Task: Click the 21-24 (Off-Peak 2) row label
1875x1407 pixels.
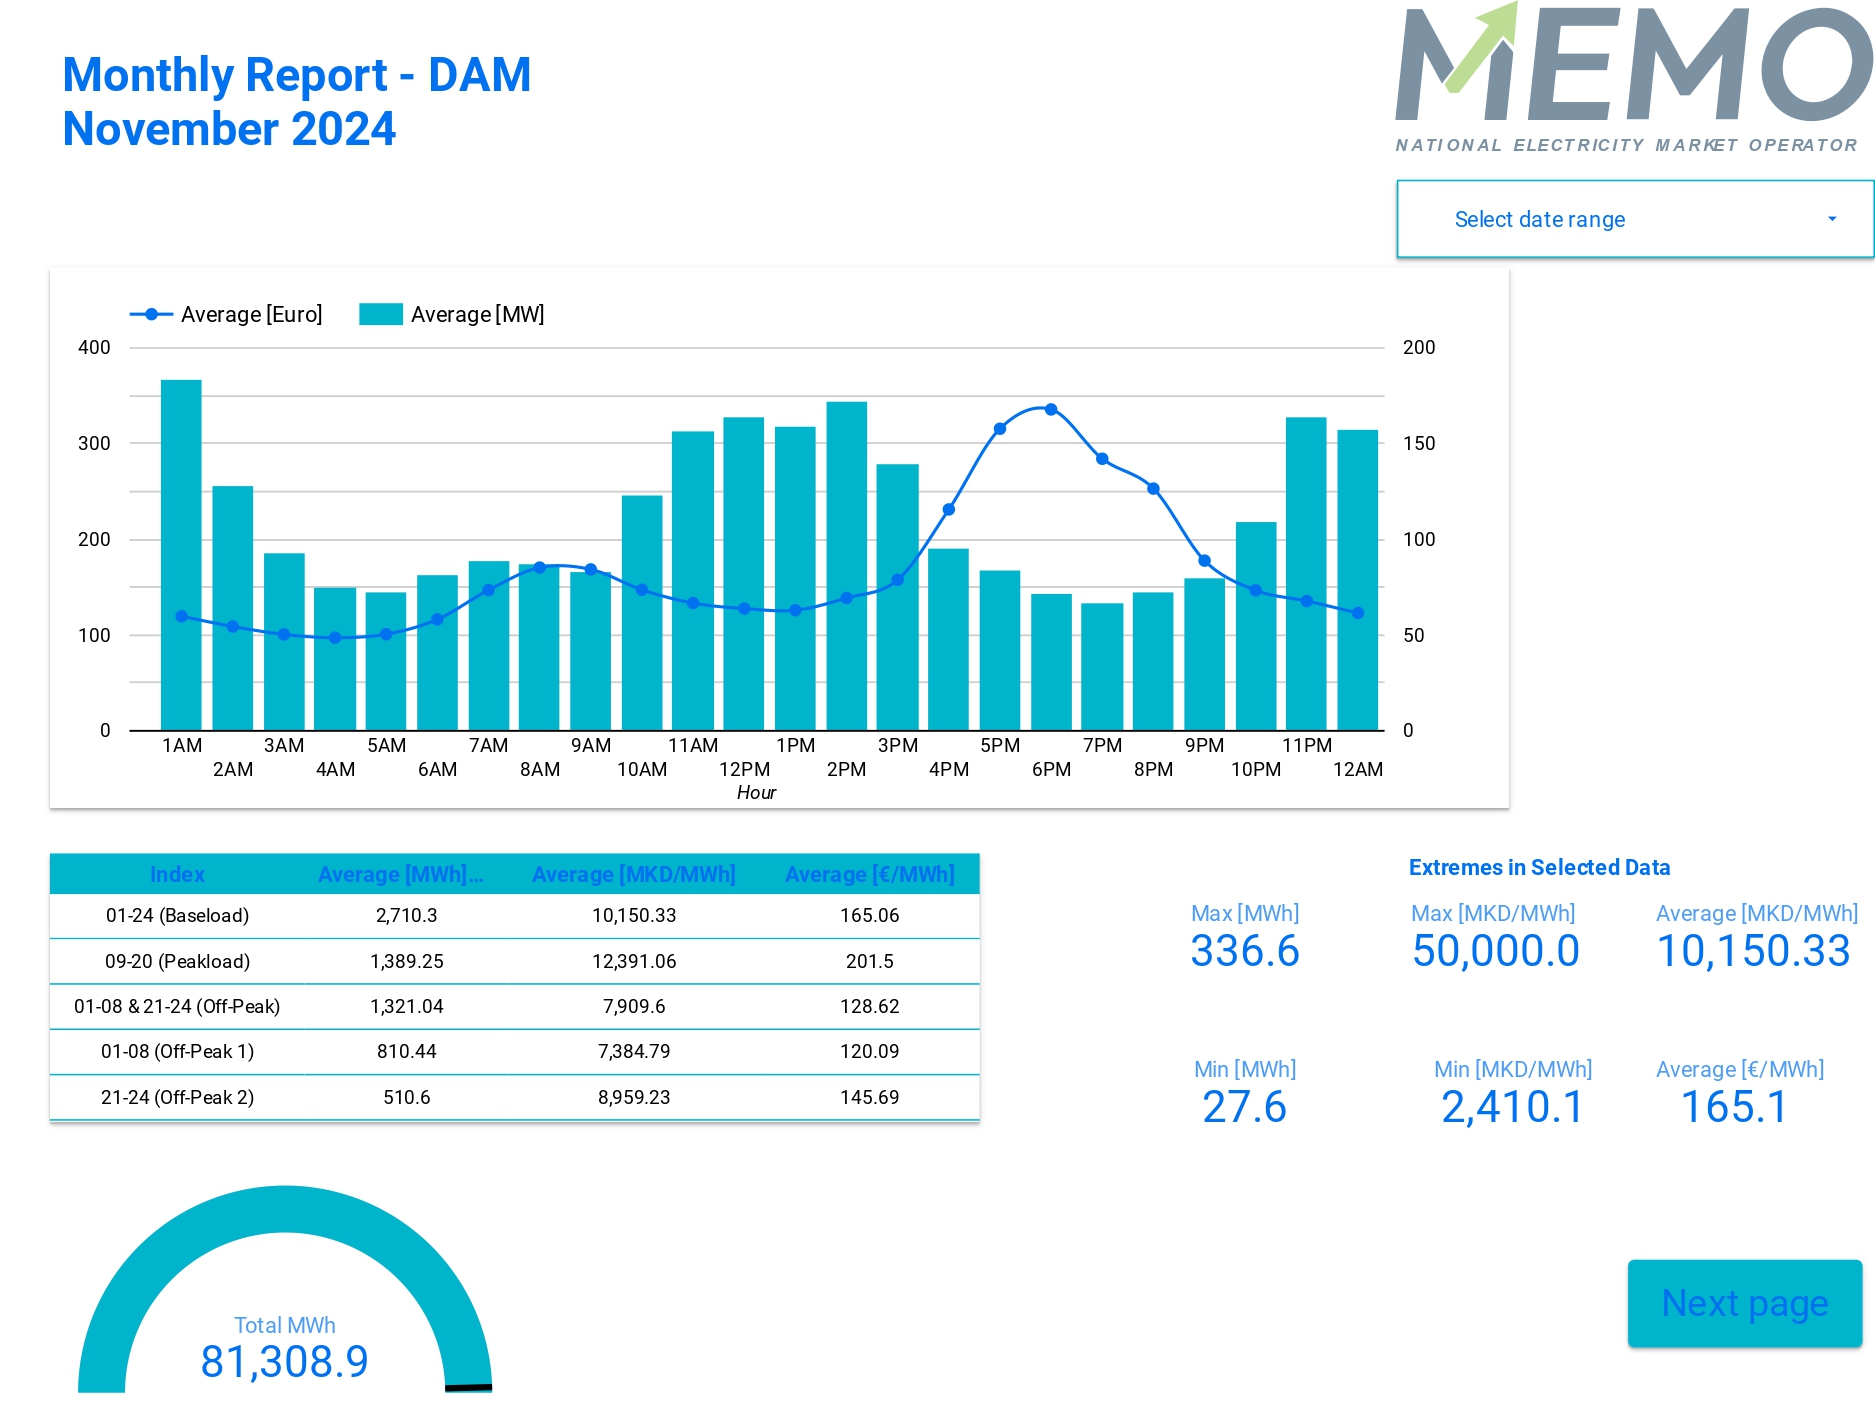Action: [177, 1097]
